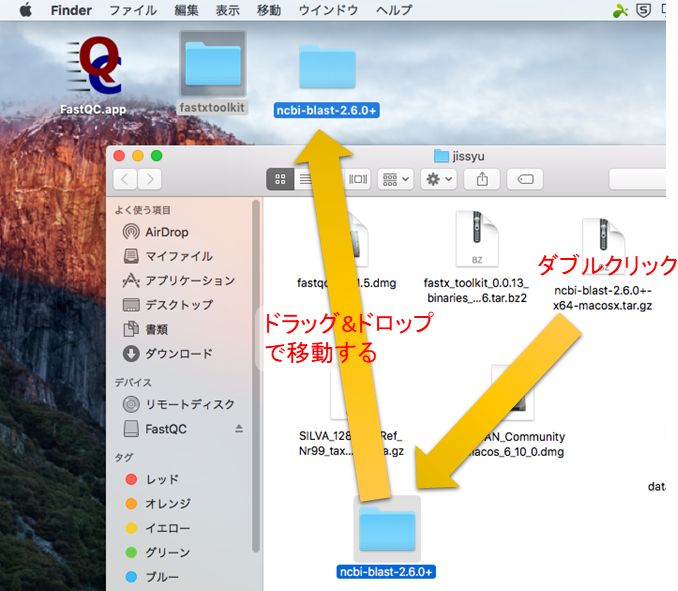The width and height of the screenshot is (678, 591).
Task: Open the gear action menu
Action: point(439,179)
